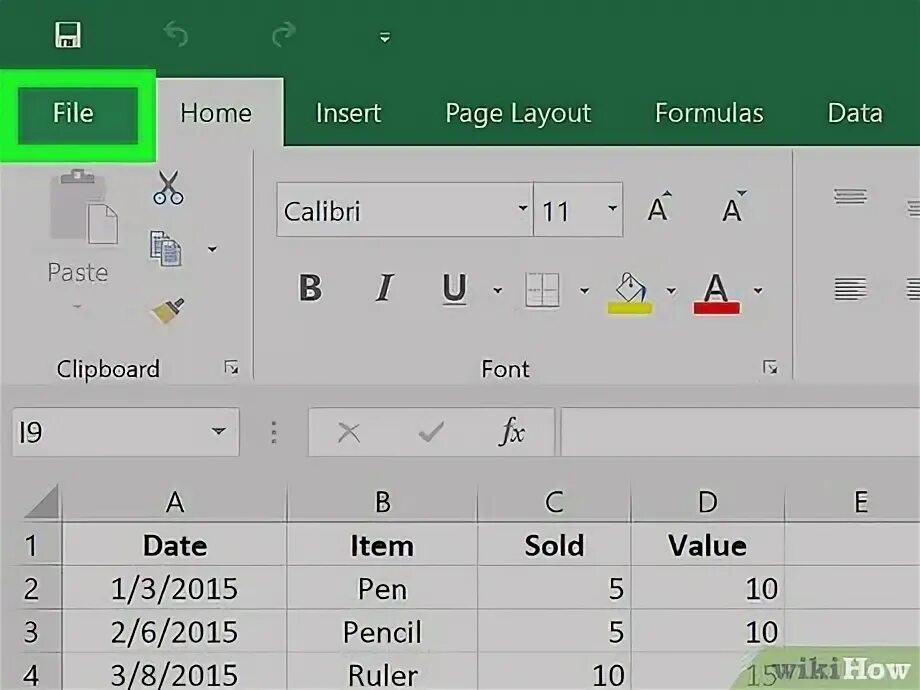Viewport: 920px width, 690px height.
Task: Open the Font dialog launcher arrow
Action: [x=770, y=368]
